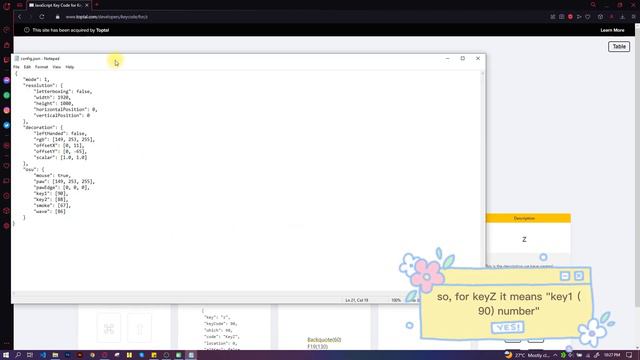Open the Twitch icon in Opera sidebar
Viewport: 640px width, 360px height.
coord(7,60)
